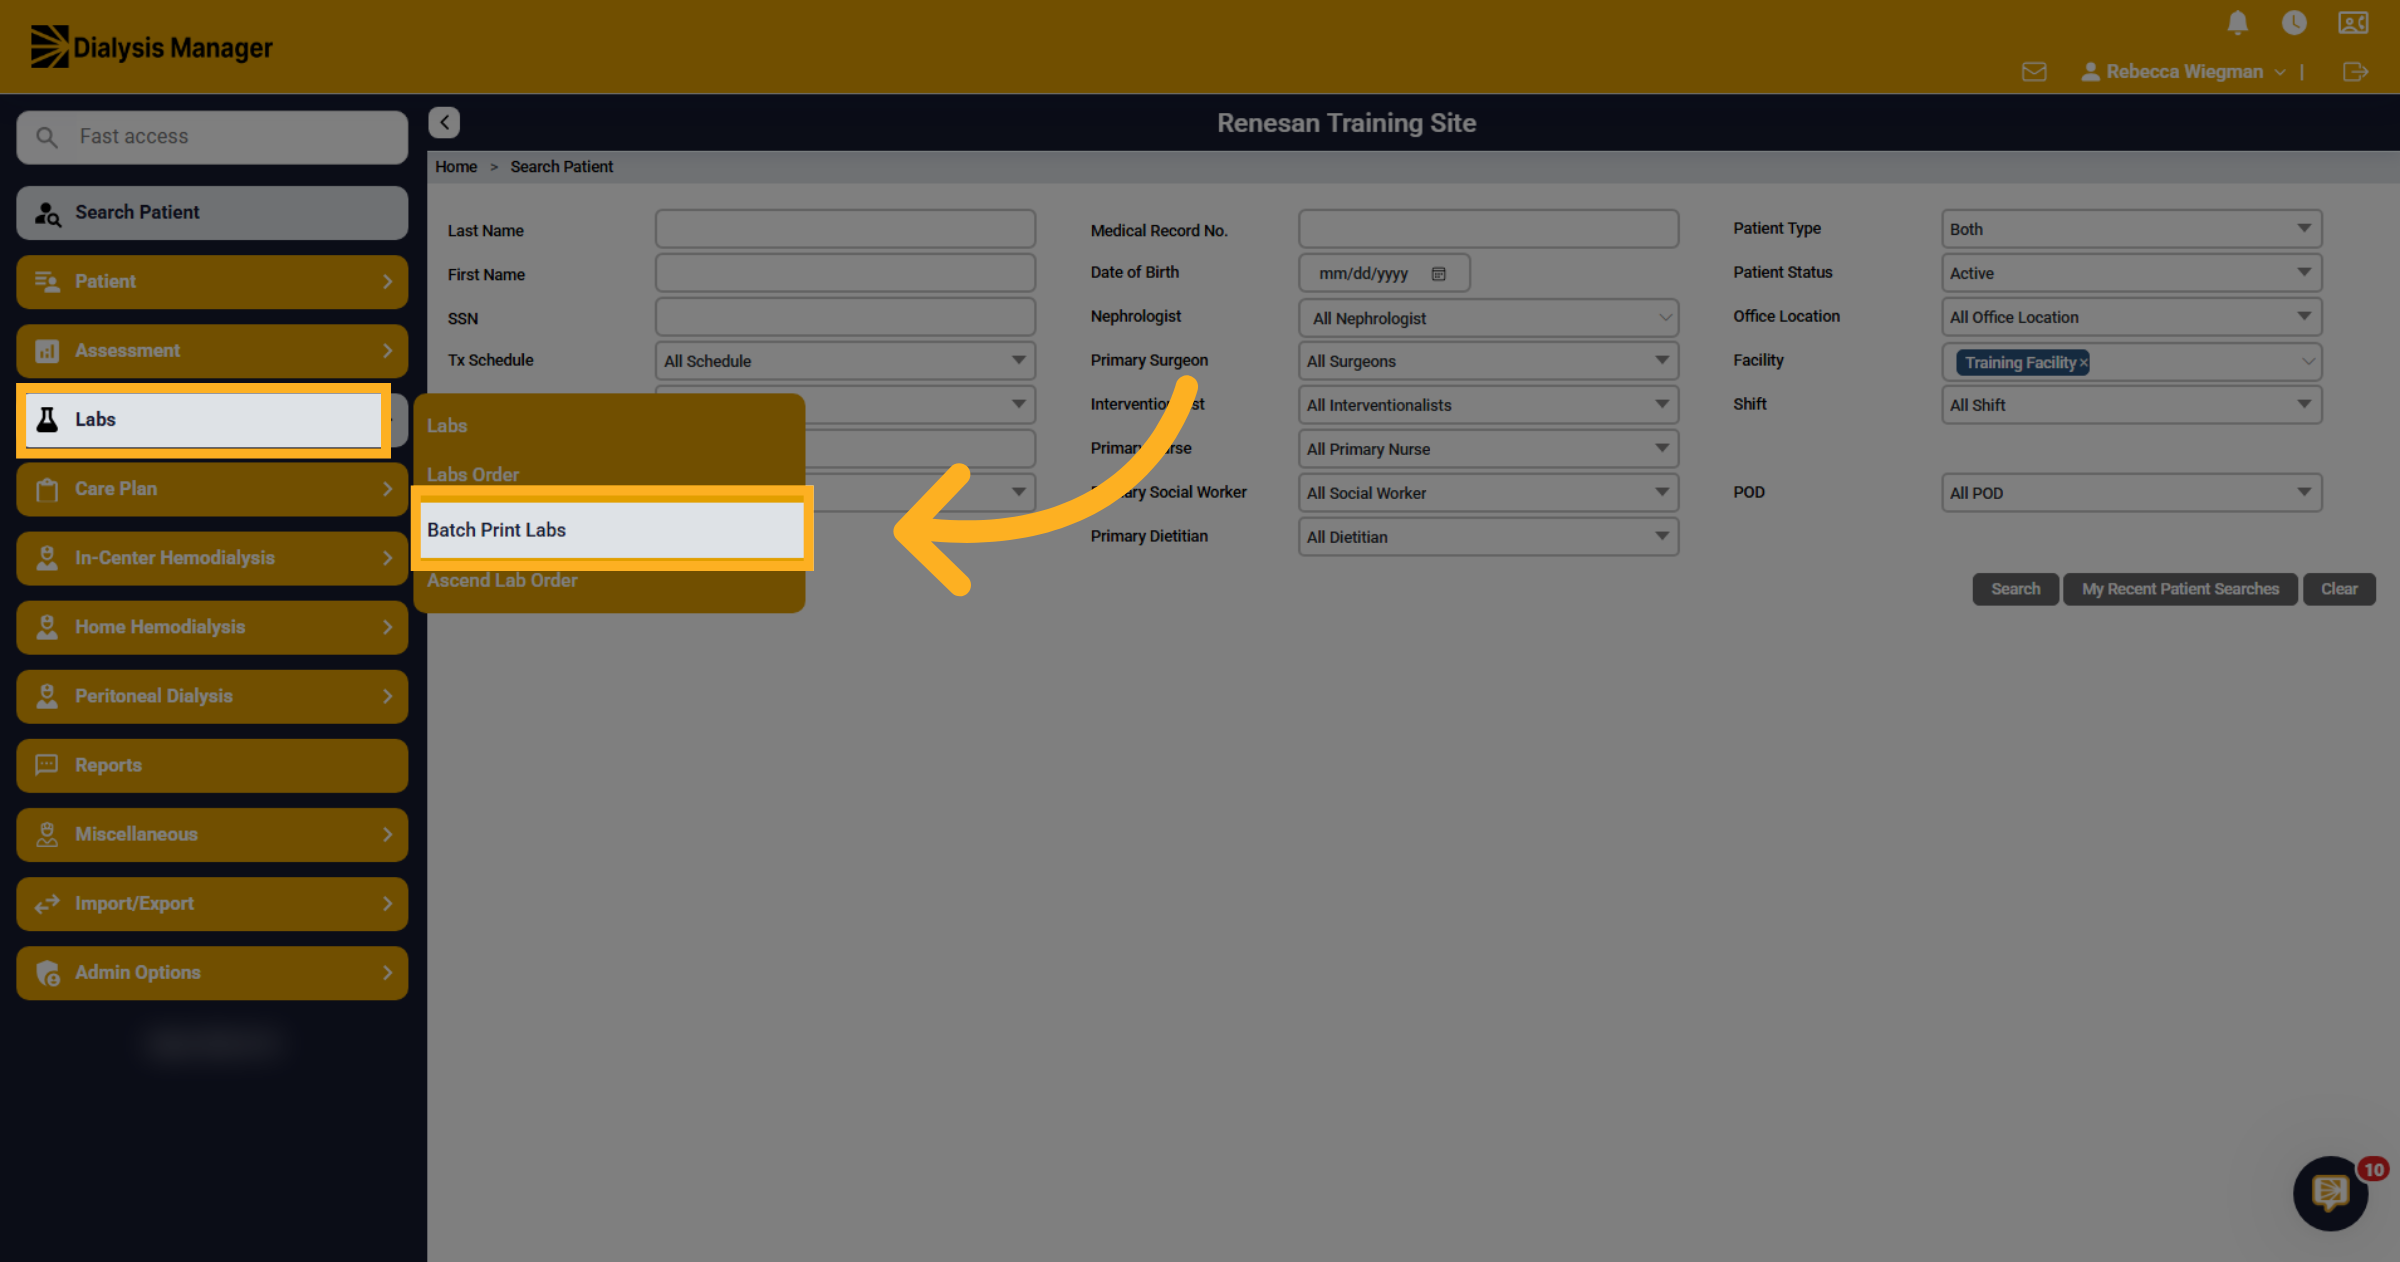The width and height of the screenshot is (2400, 1262).
Task: Click the Search button
Action: (2015, 589)
